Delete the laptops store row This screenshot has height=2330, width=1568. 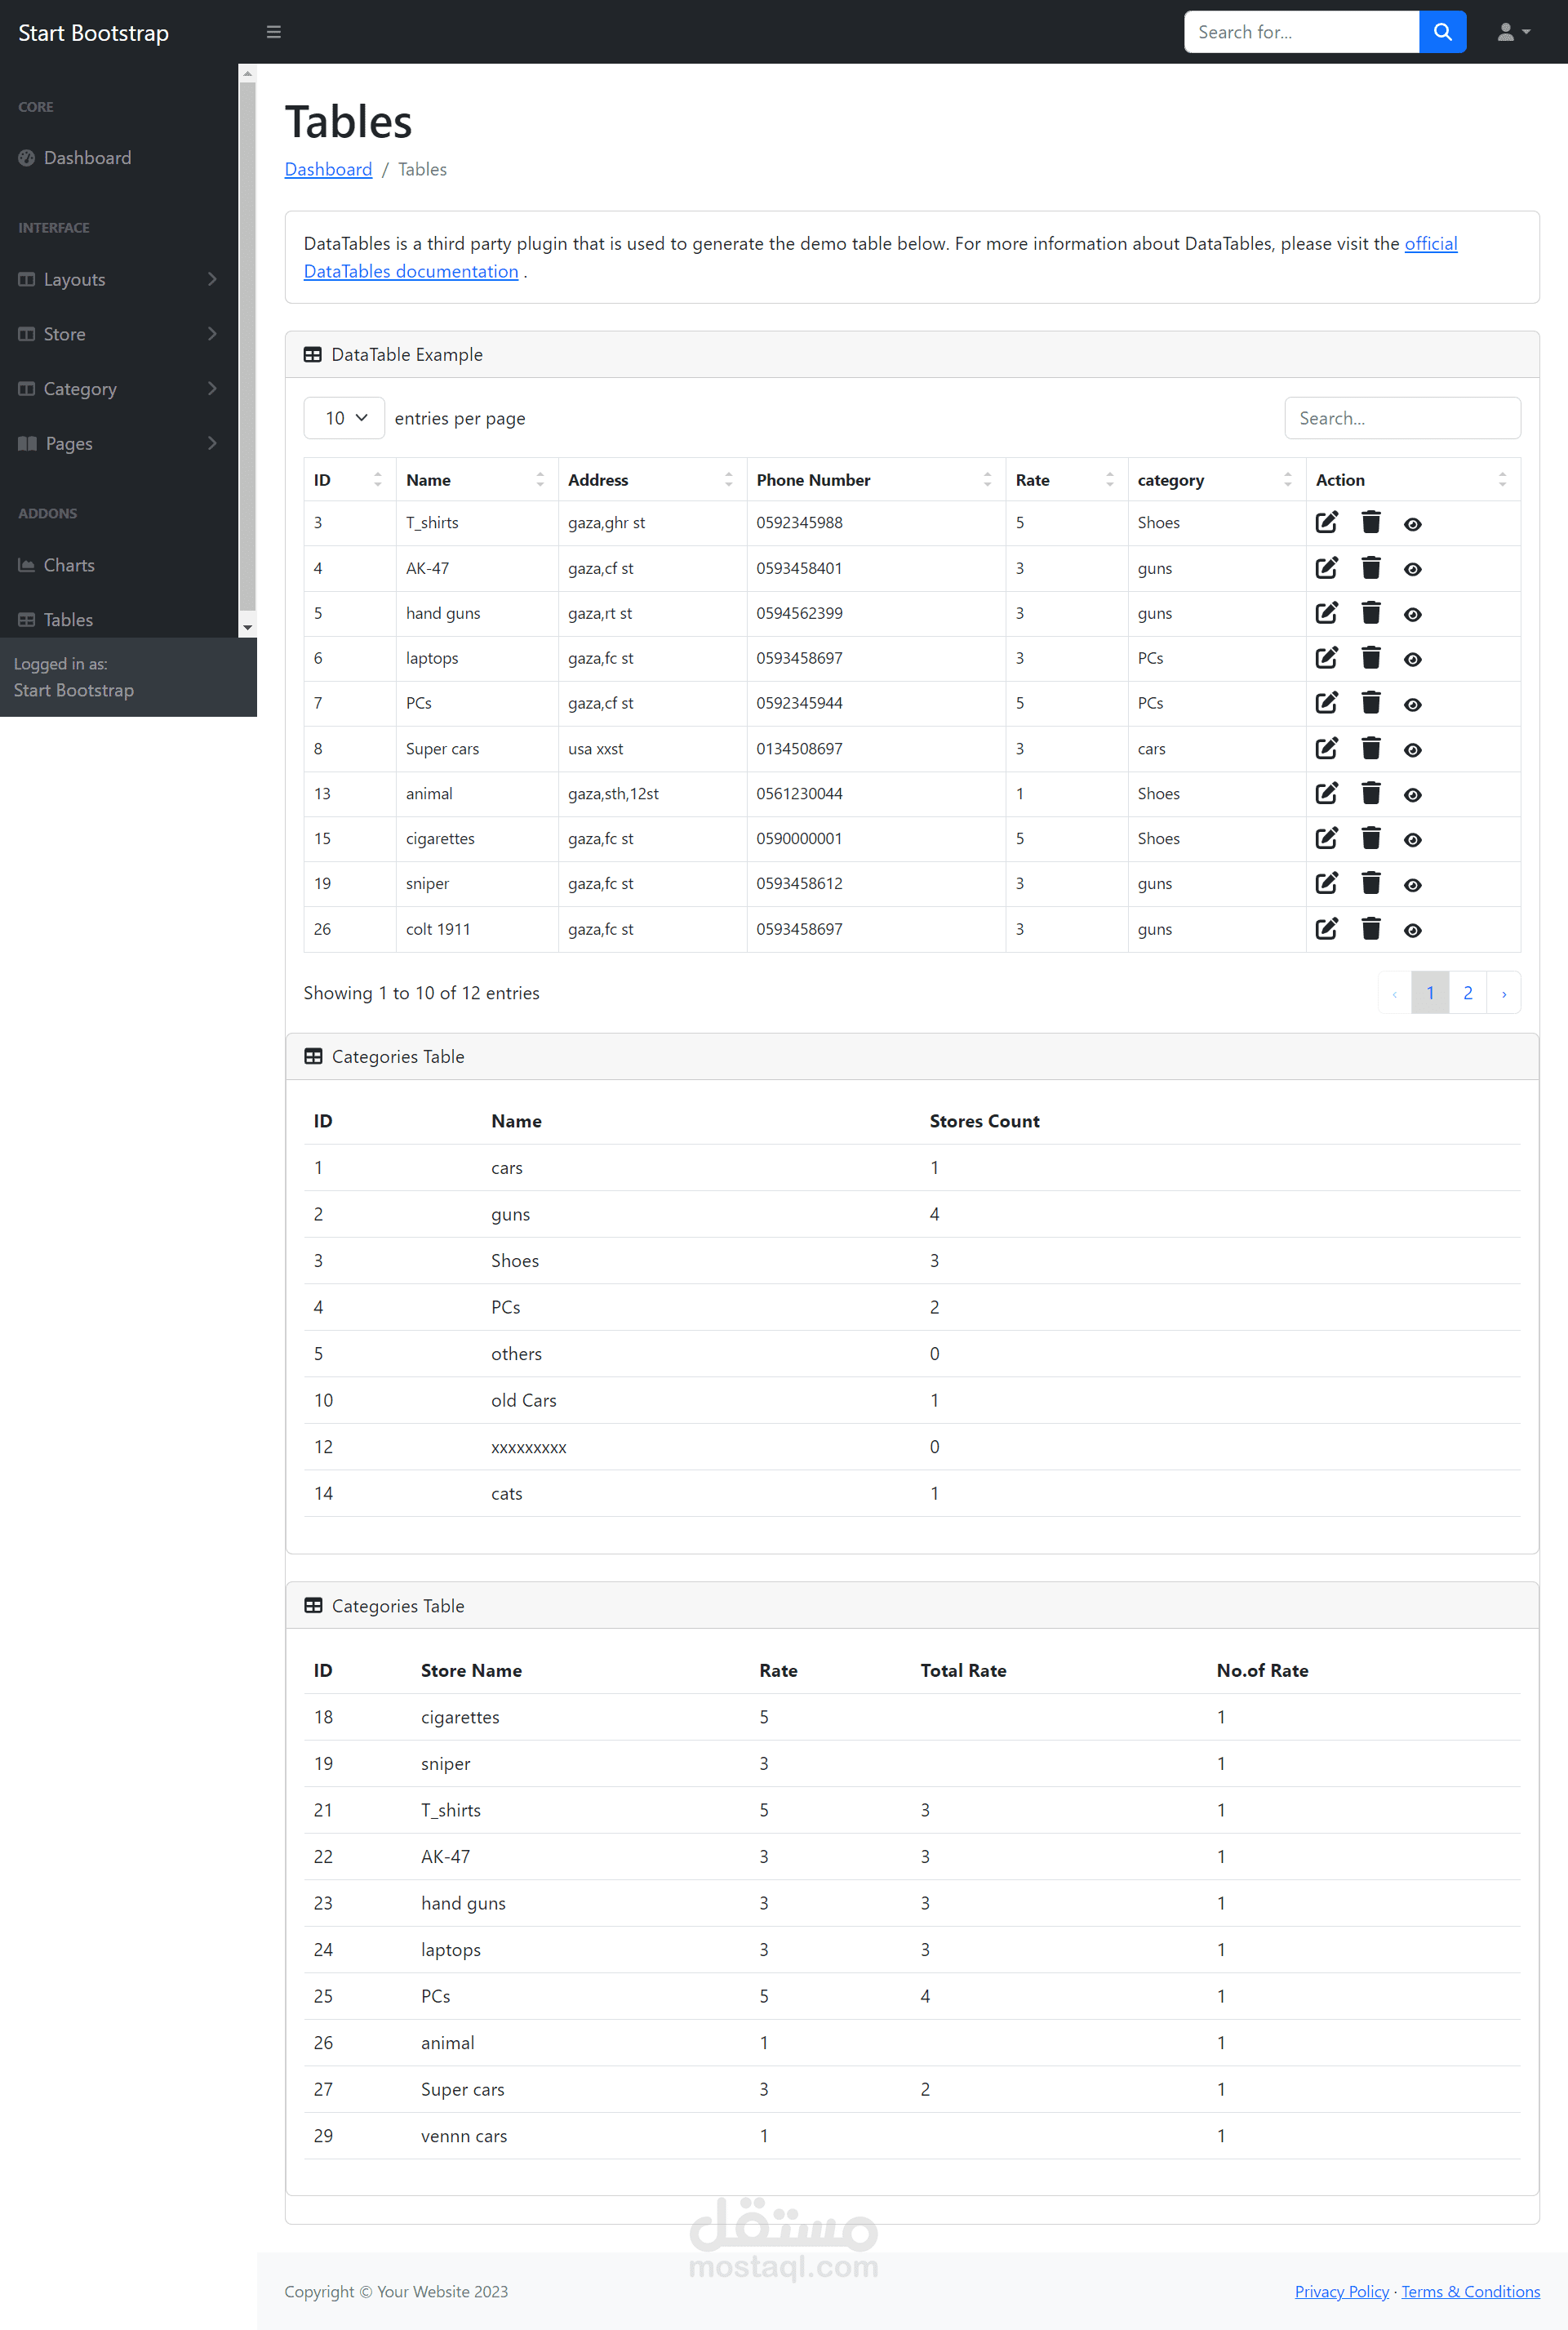pos(1370,658)
